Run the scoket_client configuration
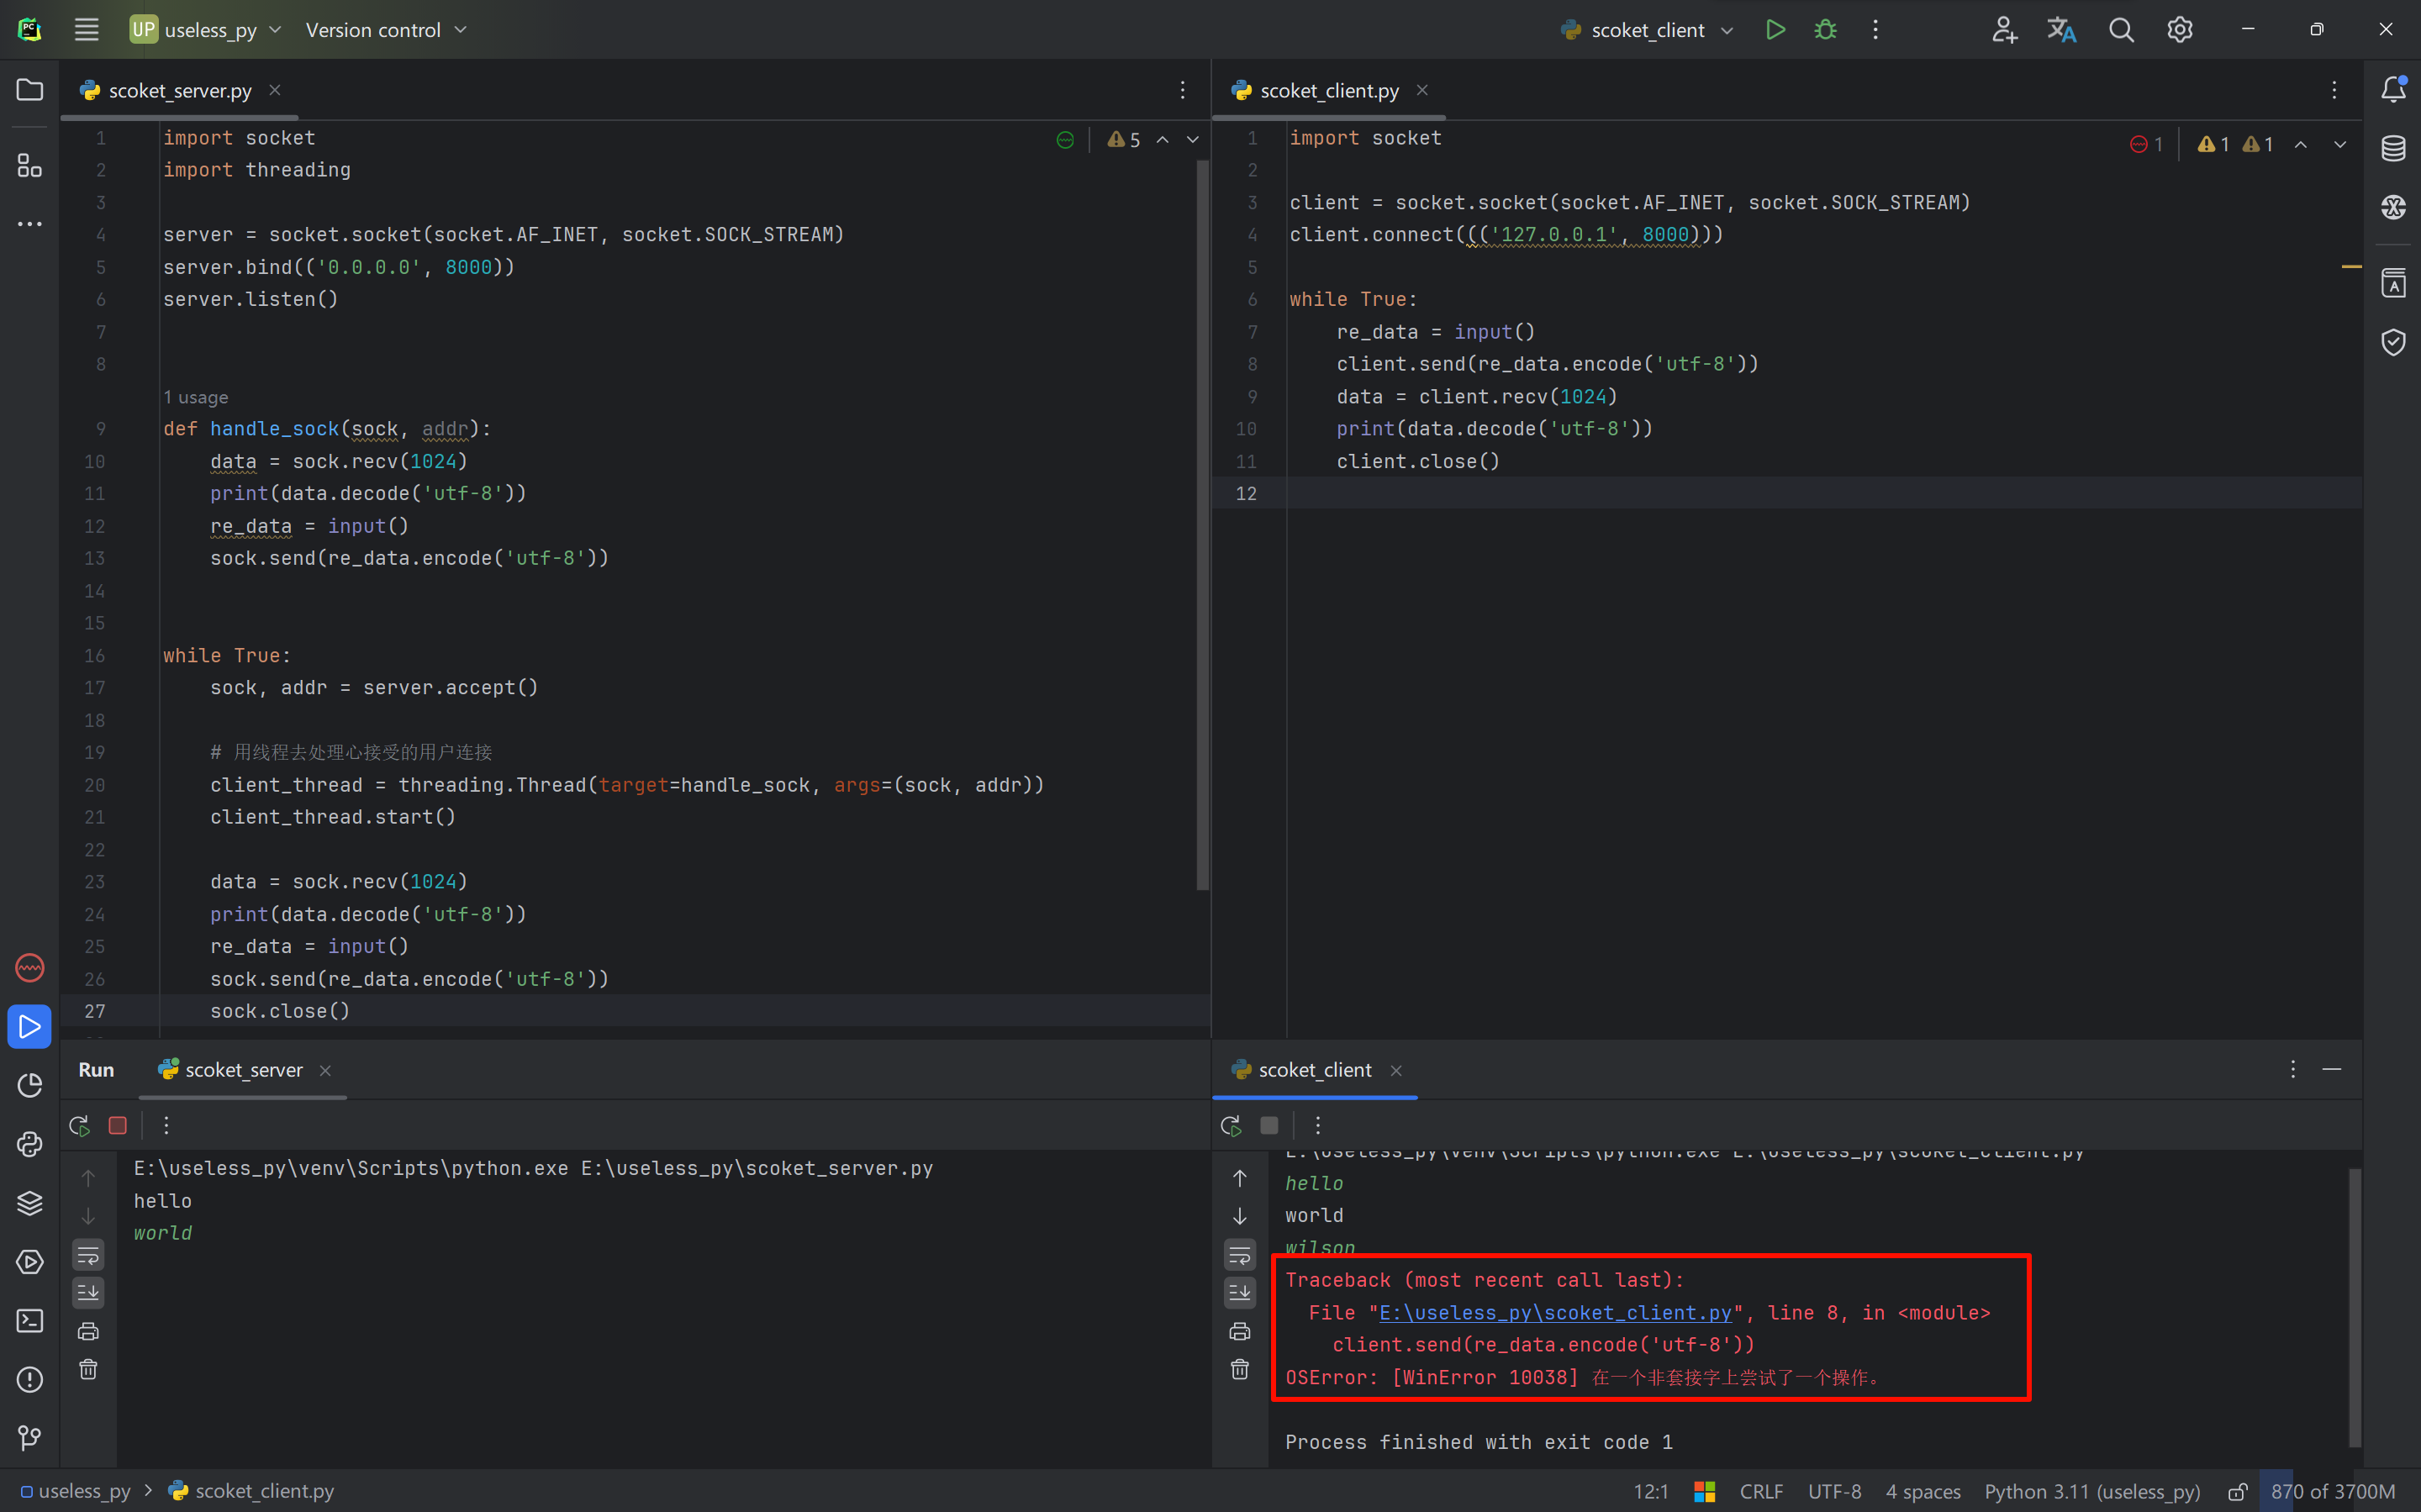 (1775, 30)
